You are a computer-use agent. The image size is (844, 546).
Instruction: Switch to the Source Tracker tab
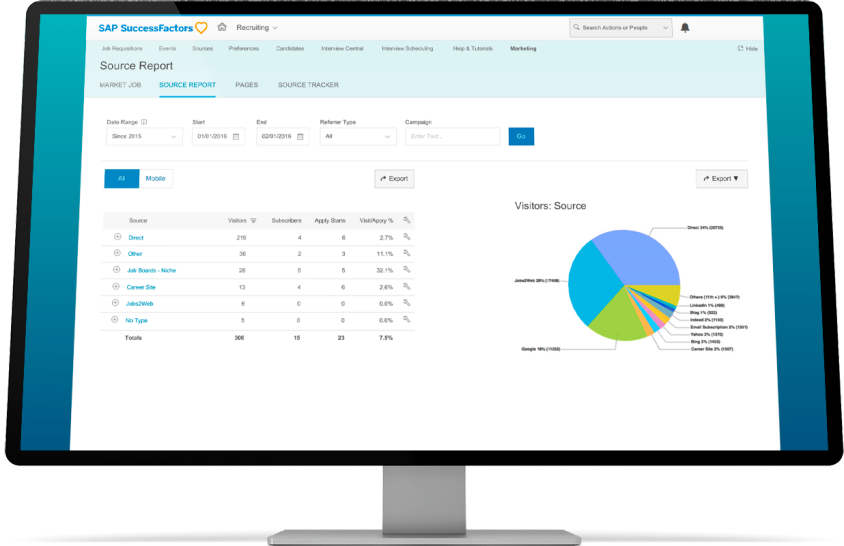308,85
